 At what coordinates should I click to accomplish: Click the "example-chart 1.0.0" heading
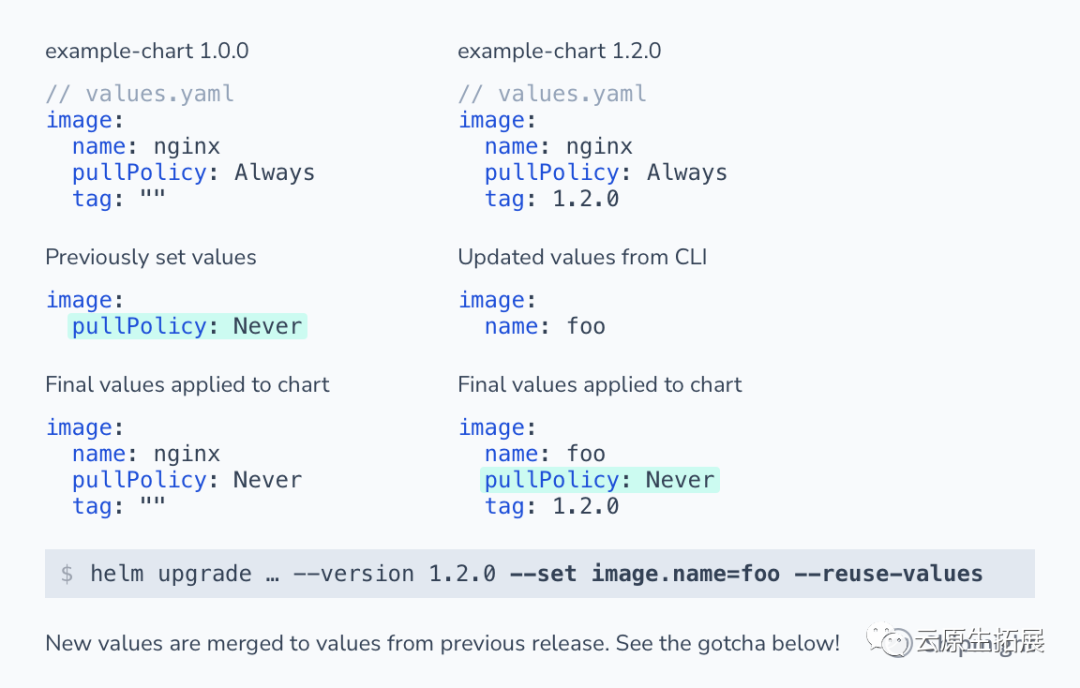pyautogui.click(x=147, y=51)
